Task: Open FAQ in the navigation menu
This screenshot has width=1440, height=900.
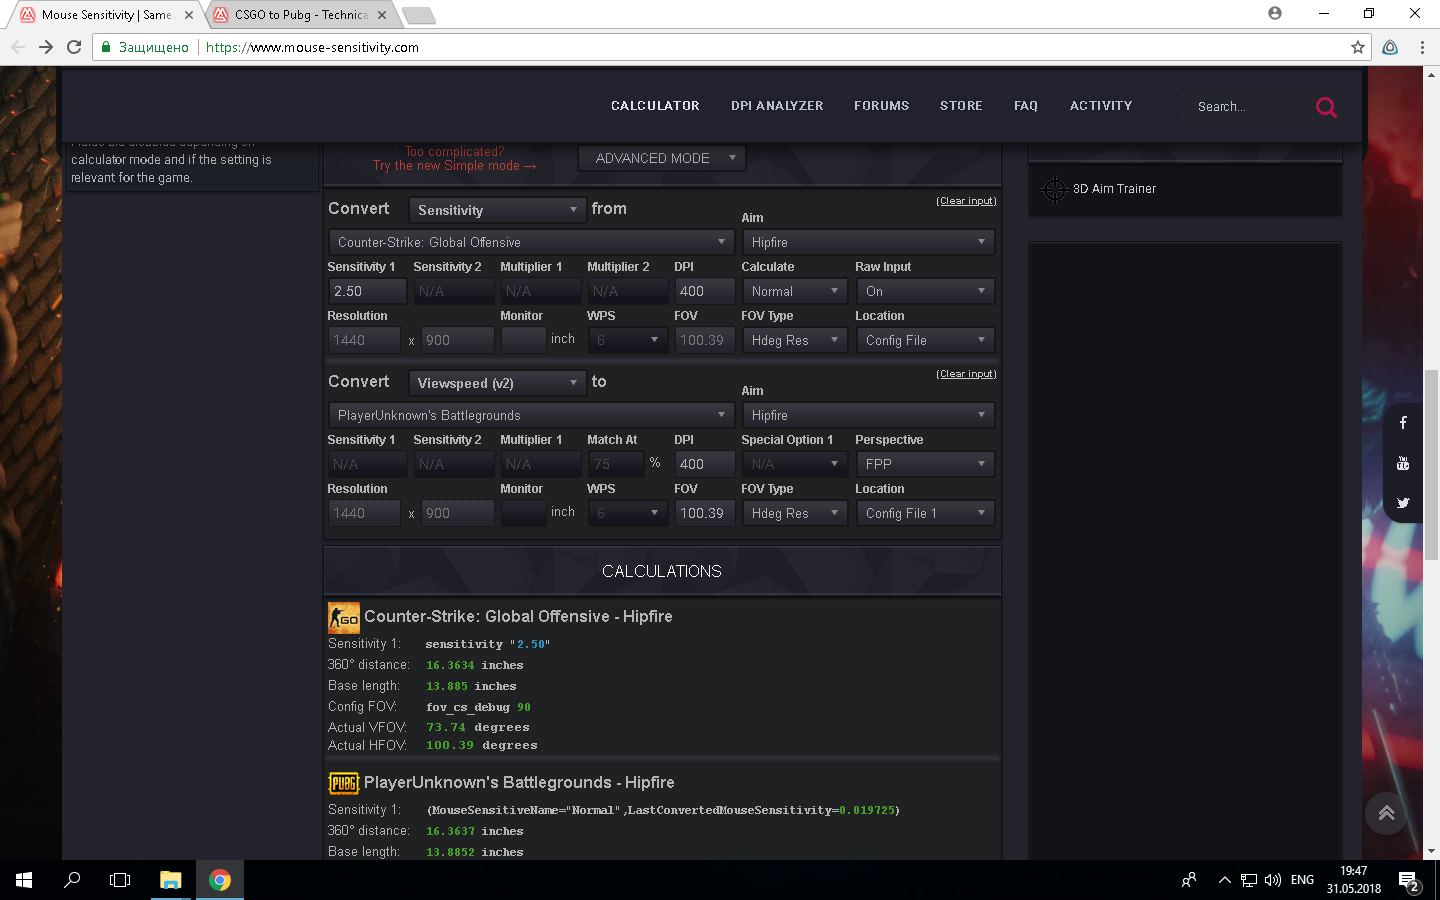Action: tap(1026, 106)
